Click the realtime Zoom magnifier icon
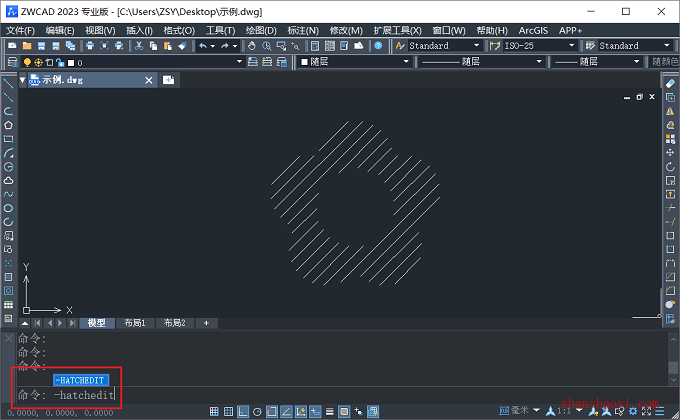Screen dimensions: 680x420 click(x=266, y=46)
